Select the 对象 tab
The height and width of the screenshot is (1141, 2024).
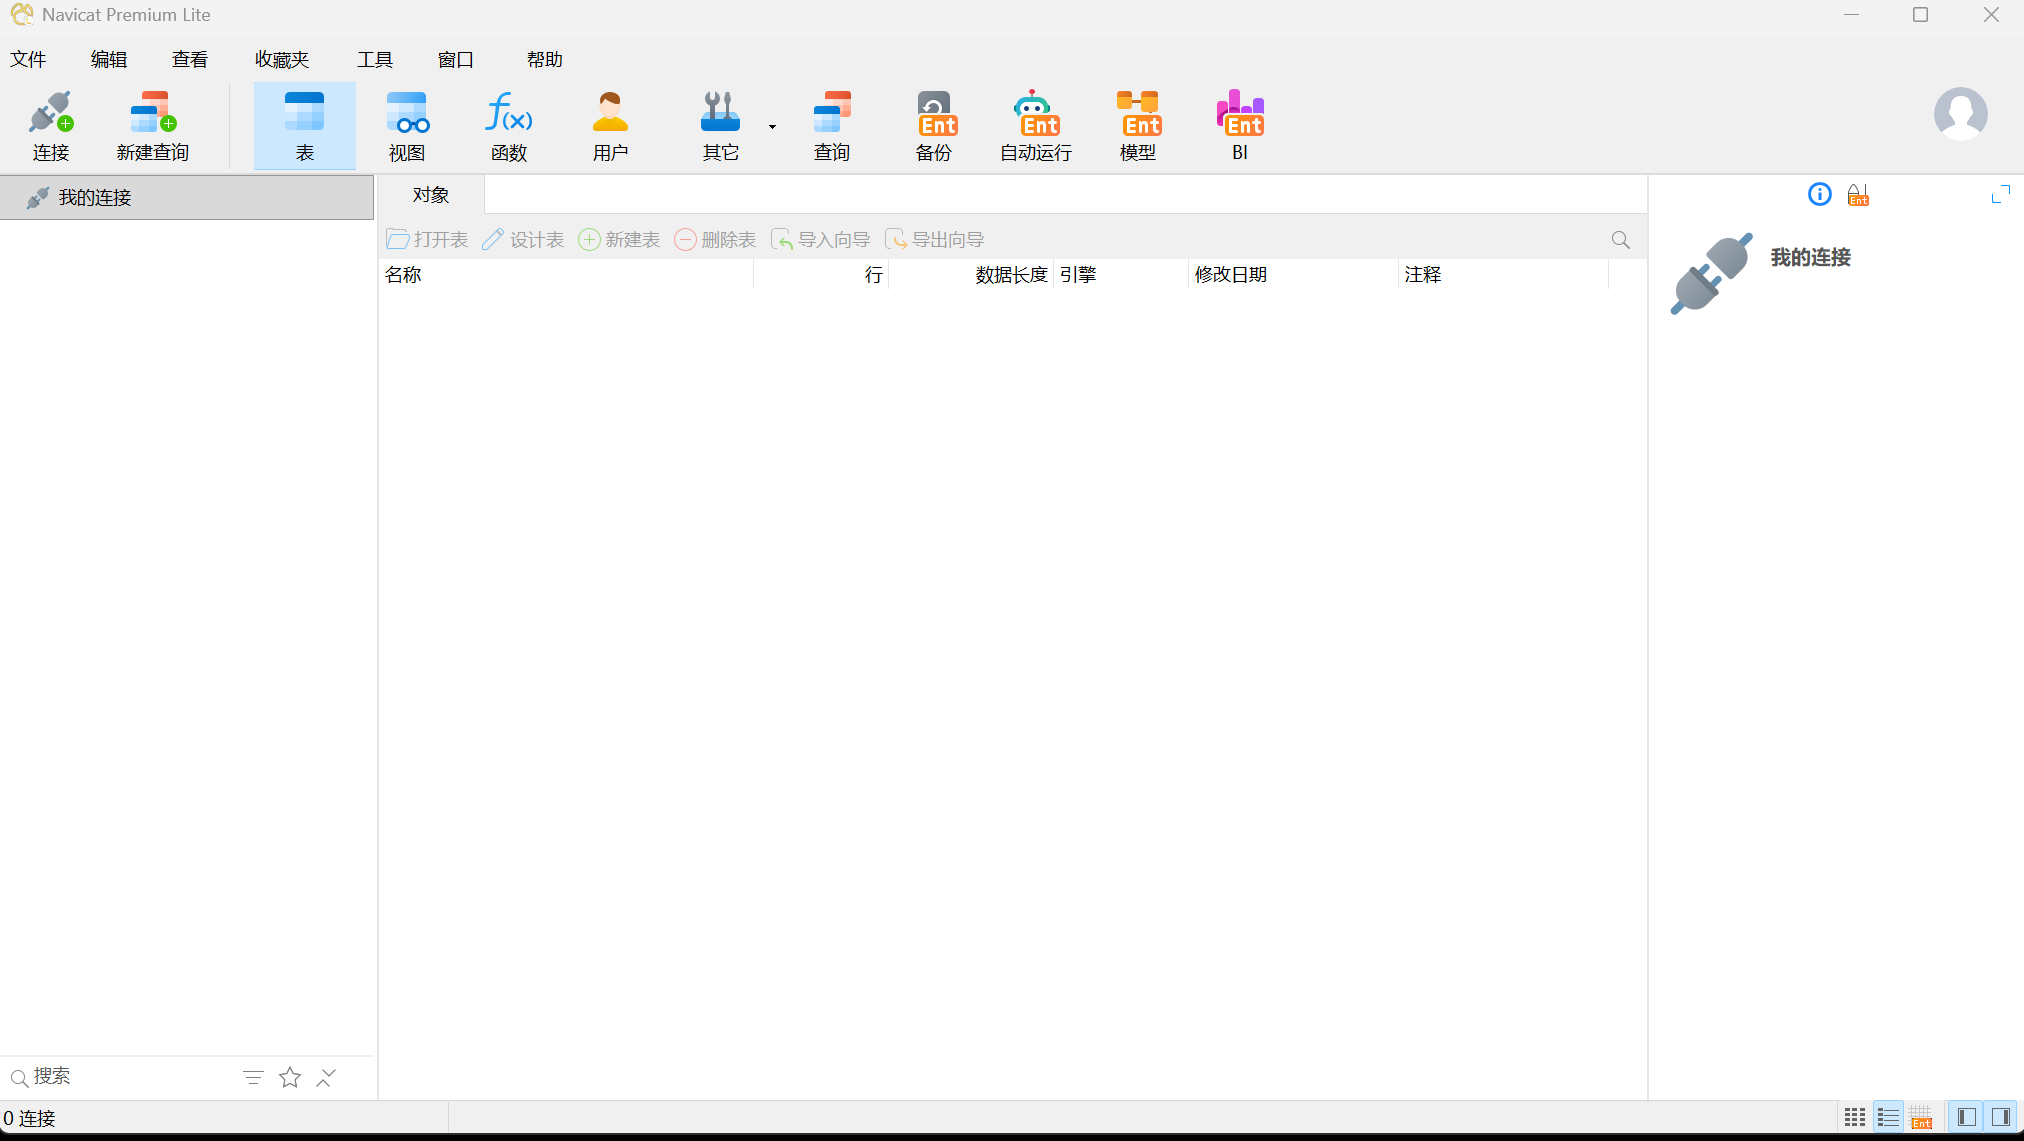[431, 195]
